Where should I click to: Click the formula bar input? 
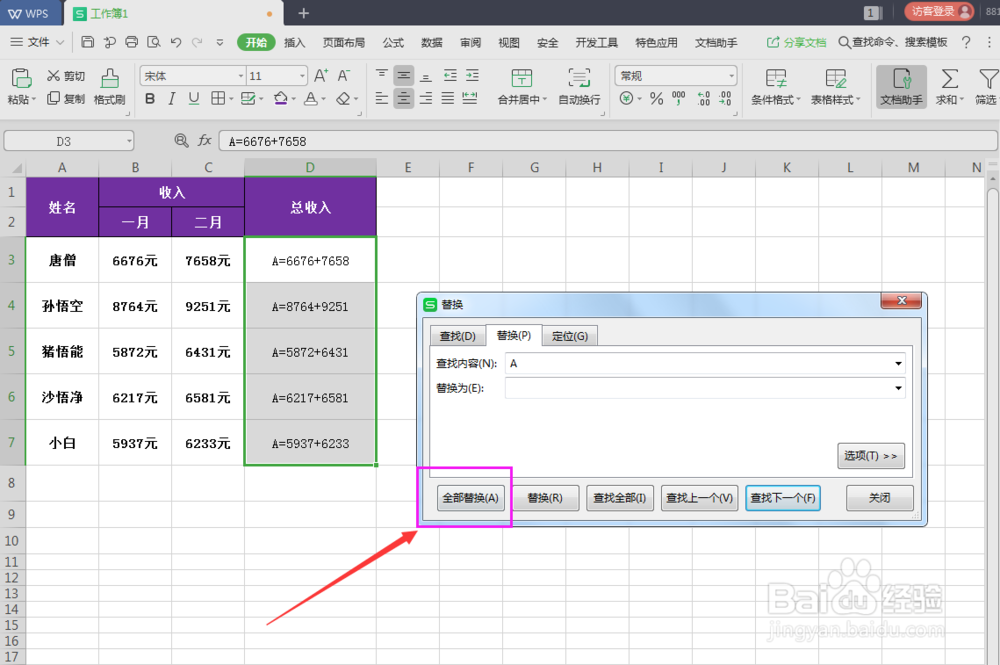[608, 141]
